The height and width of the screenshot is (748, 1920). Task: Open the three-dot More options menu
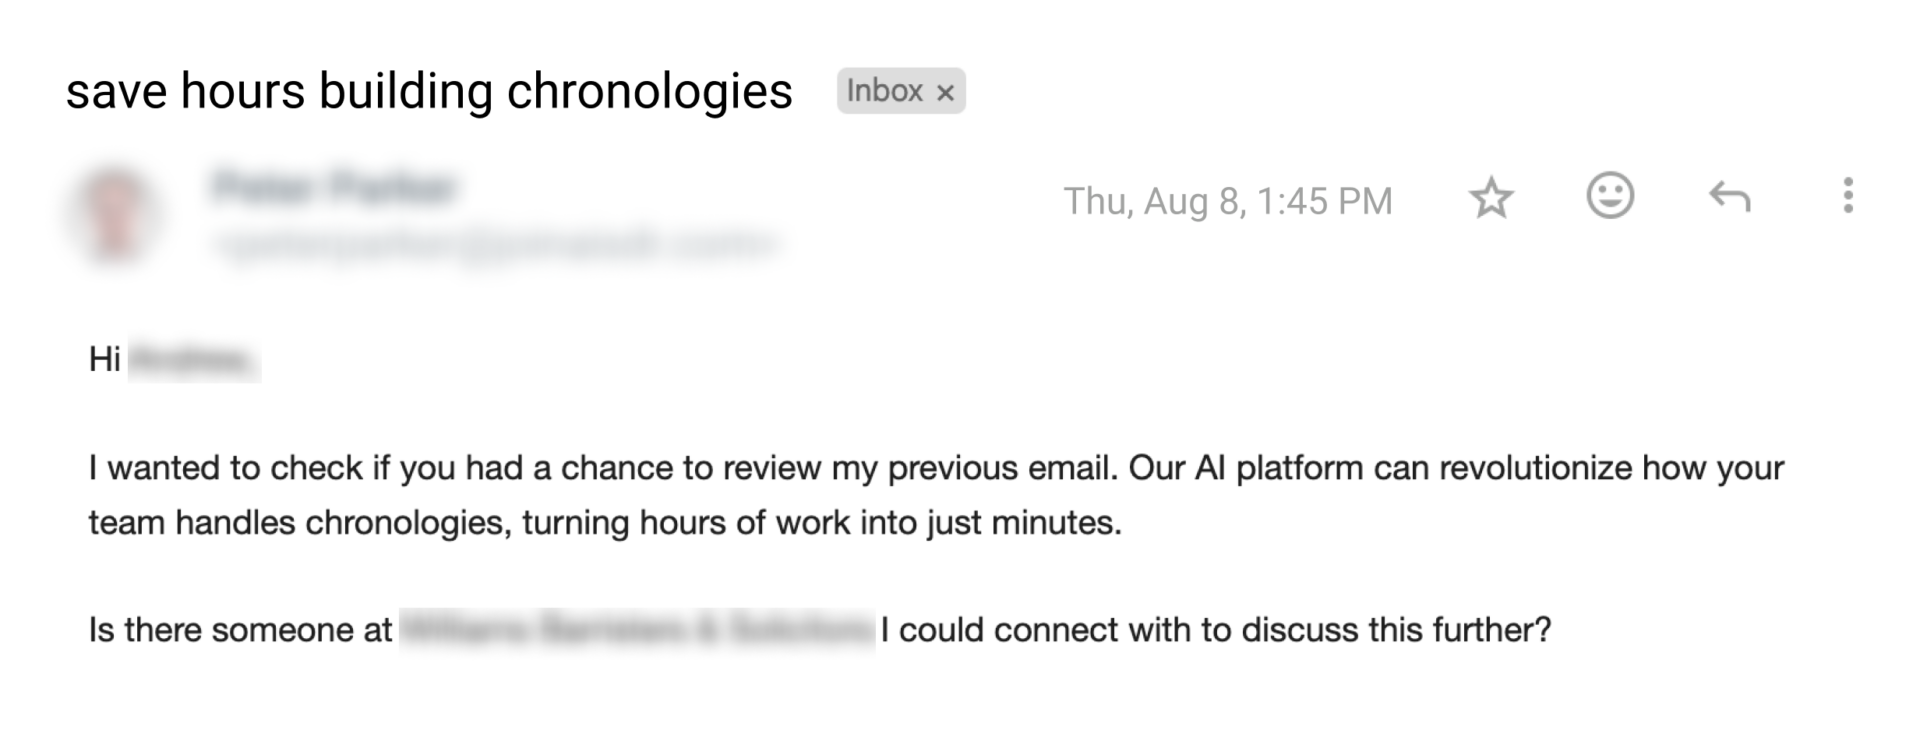coord(1848,196)
